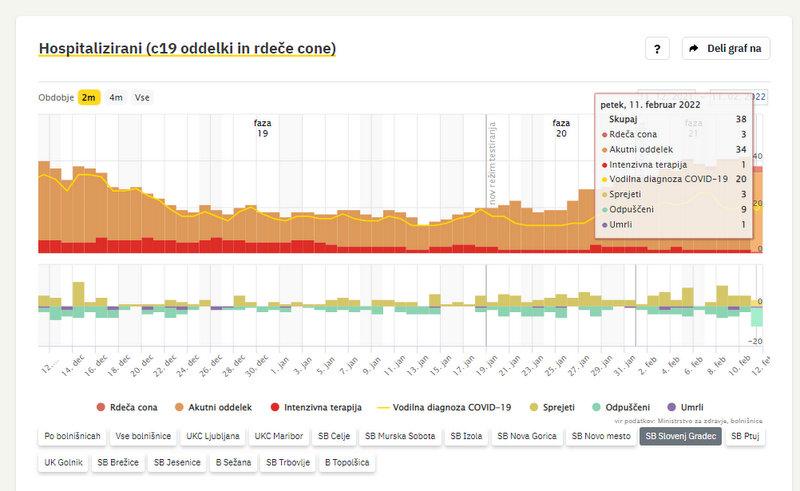Hide Intenzivna terapija legend series

pyautogui.click(x=315, y=408)
